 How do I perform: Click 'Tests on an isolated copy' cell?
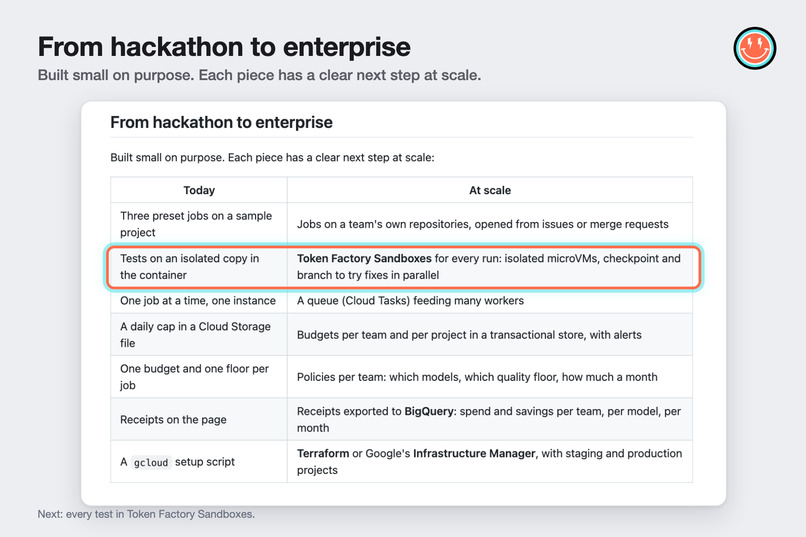click(199, 267)
